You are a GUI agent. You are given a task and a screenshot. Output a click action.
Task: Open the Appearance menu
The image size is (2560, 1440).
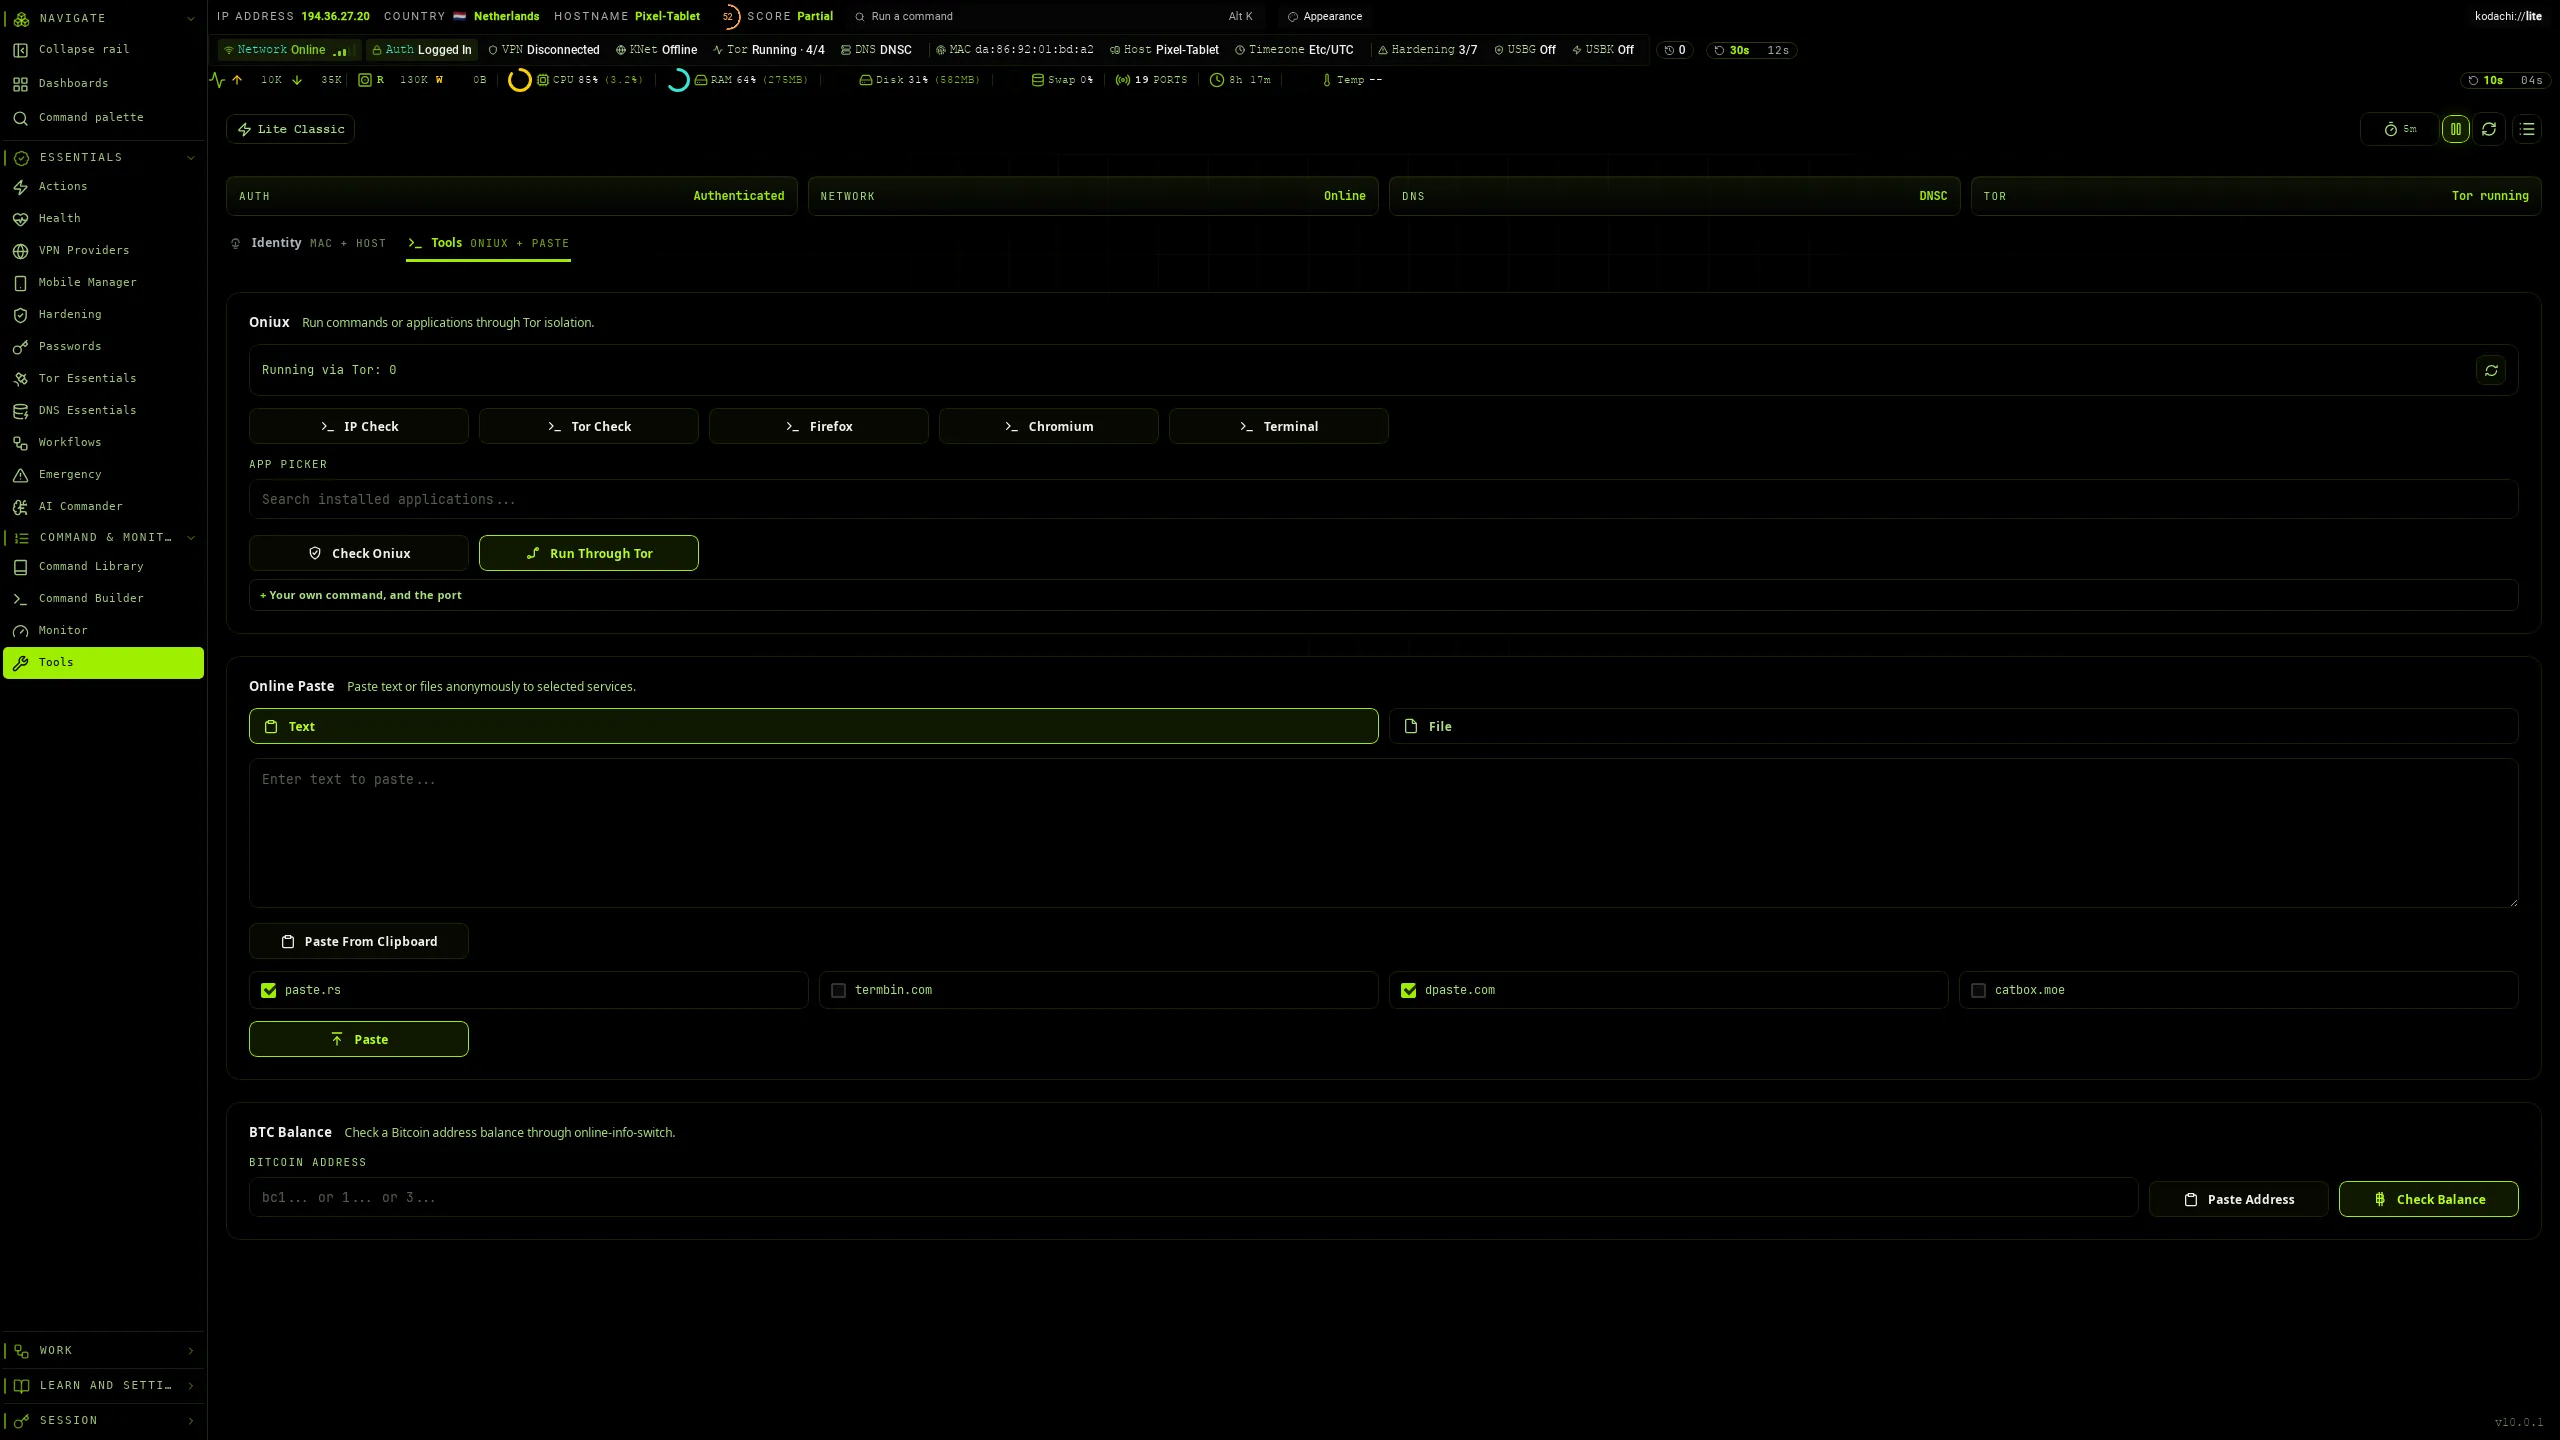tap(1324, 16)
